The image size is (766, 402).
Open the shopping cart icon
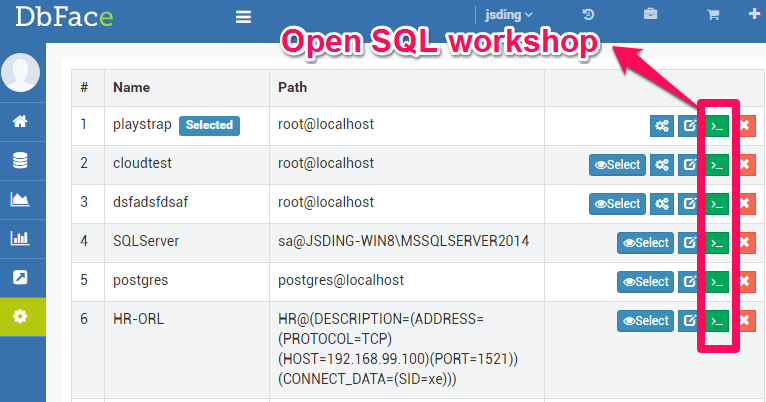pos(713,15)
